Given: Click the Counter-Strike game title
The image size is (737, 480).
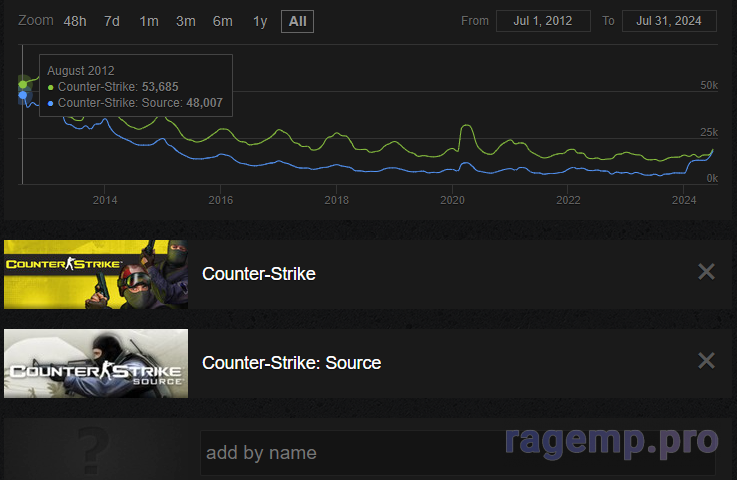Looking at the screenshot, I should 259,274.
